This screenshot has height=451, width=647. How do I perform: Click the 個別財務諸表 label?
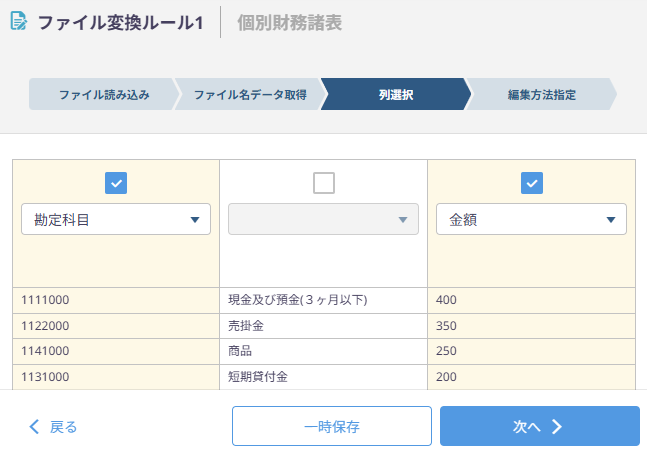click(x=289, y=23)
